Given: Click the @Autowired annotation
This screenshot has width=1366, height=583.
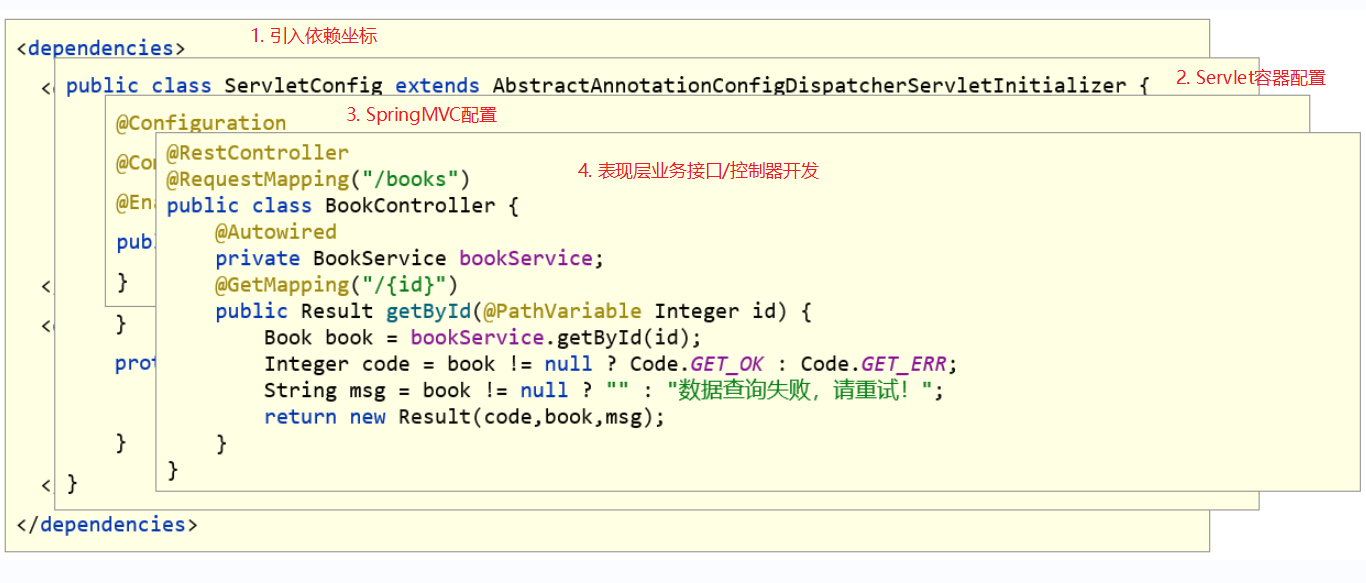Looking at the screenshot, I should [276, 232].
